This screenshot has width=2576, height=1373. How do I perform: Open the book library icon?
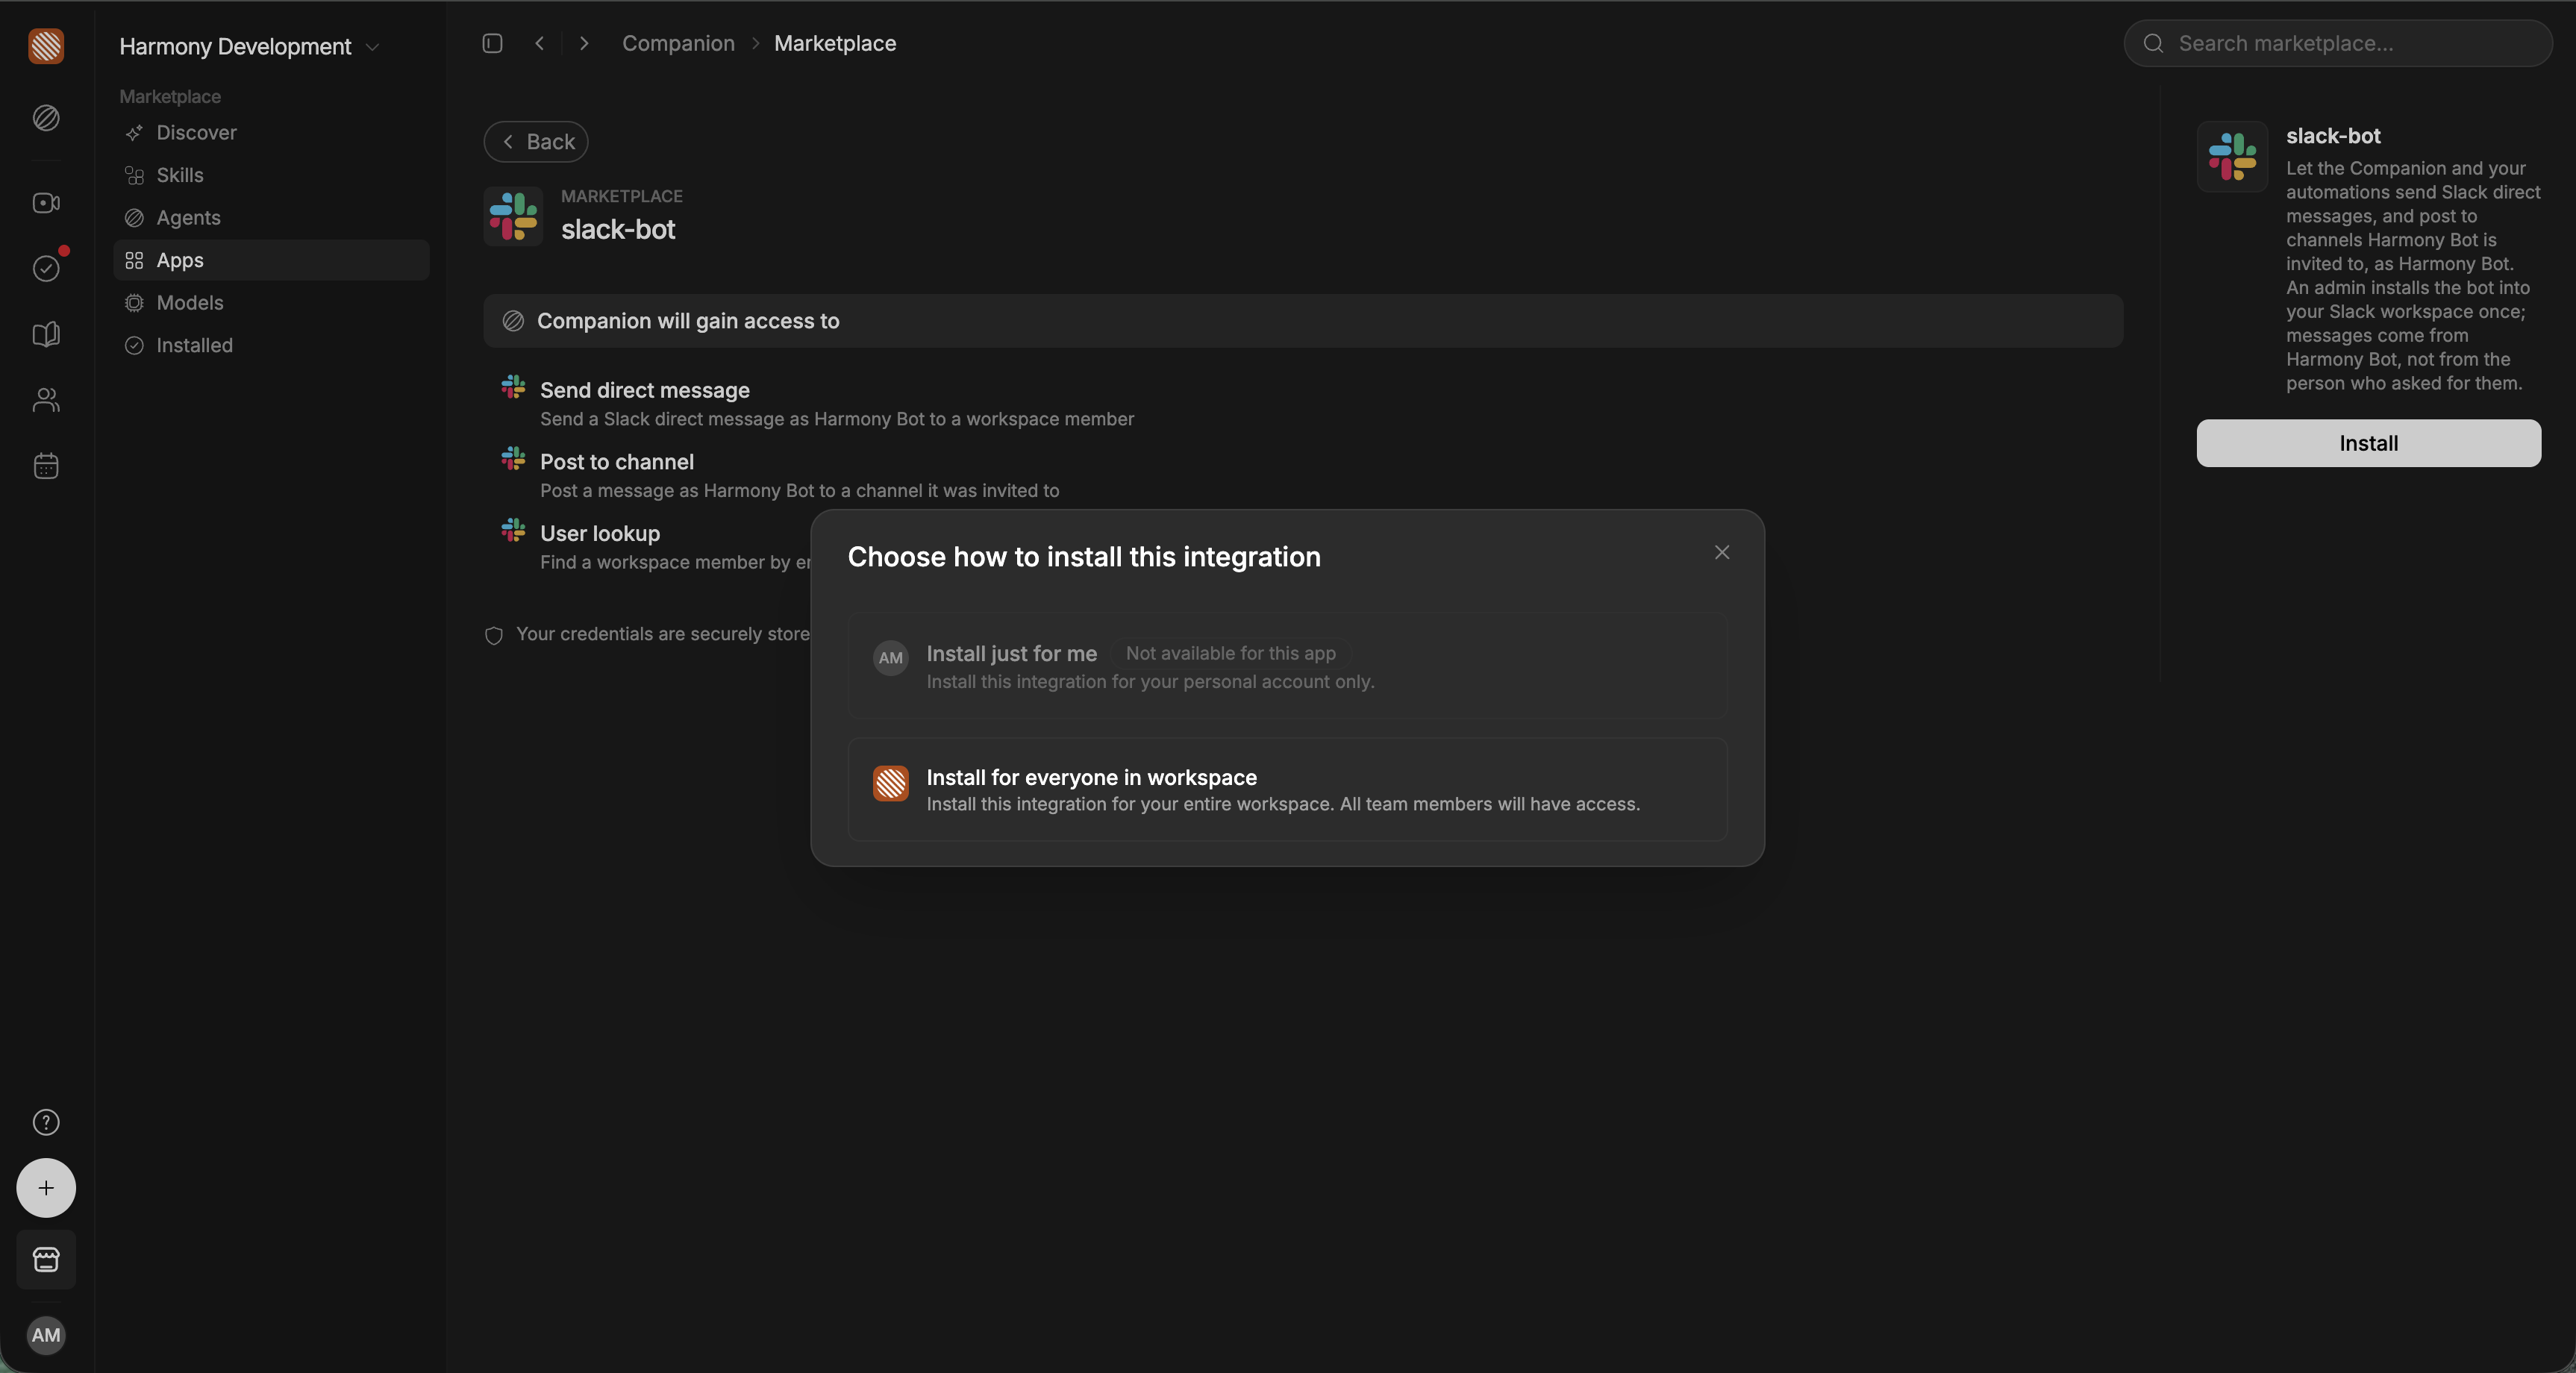click(x=46, y=334)
